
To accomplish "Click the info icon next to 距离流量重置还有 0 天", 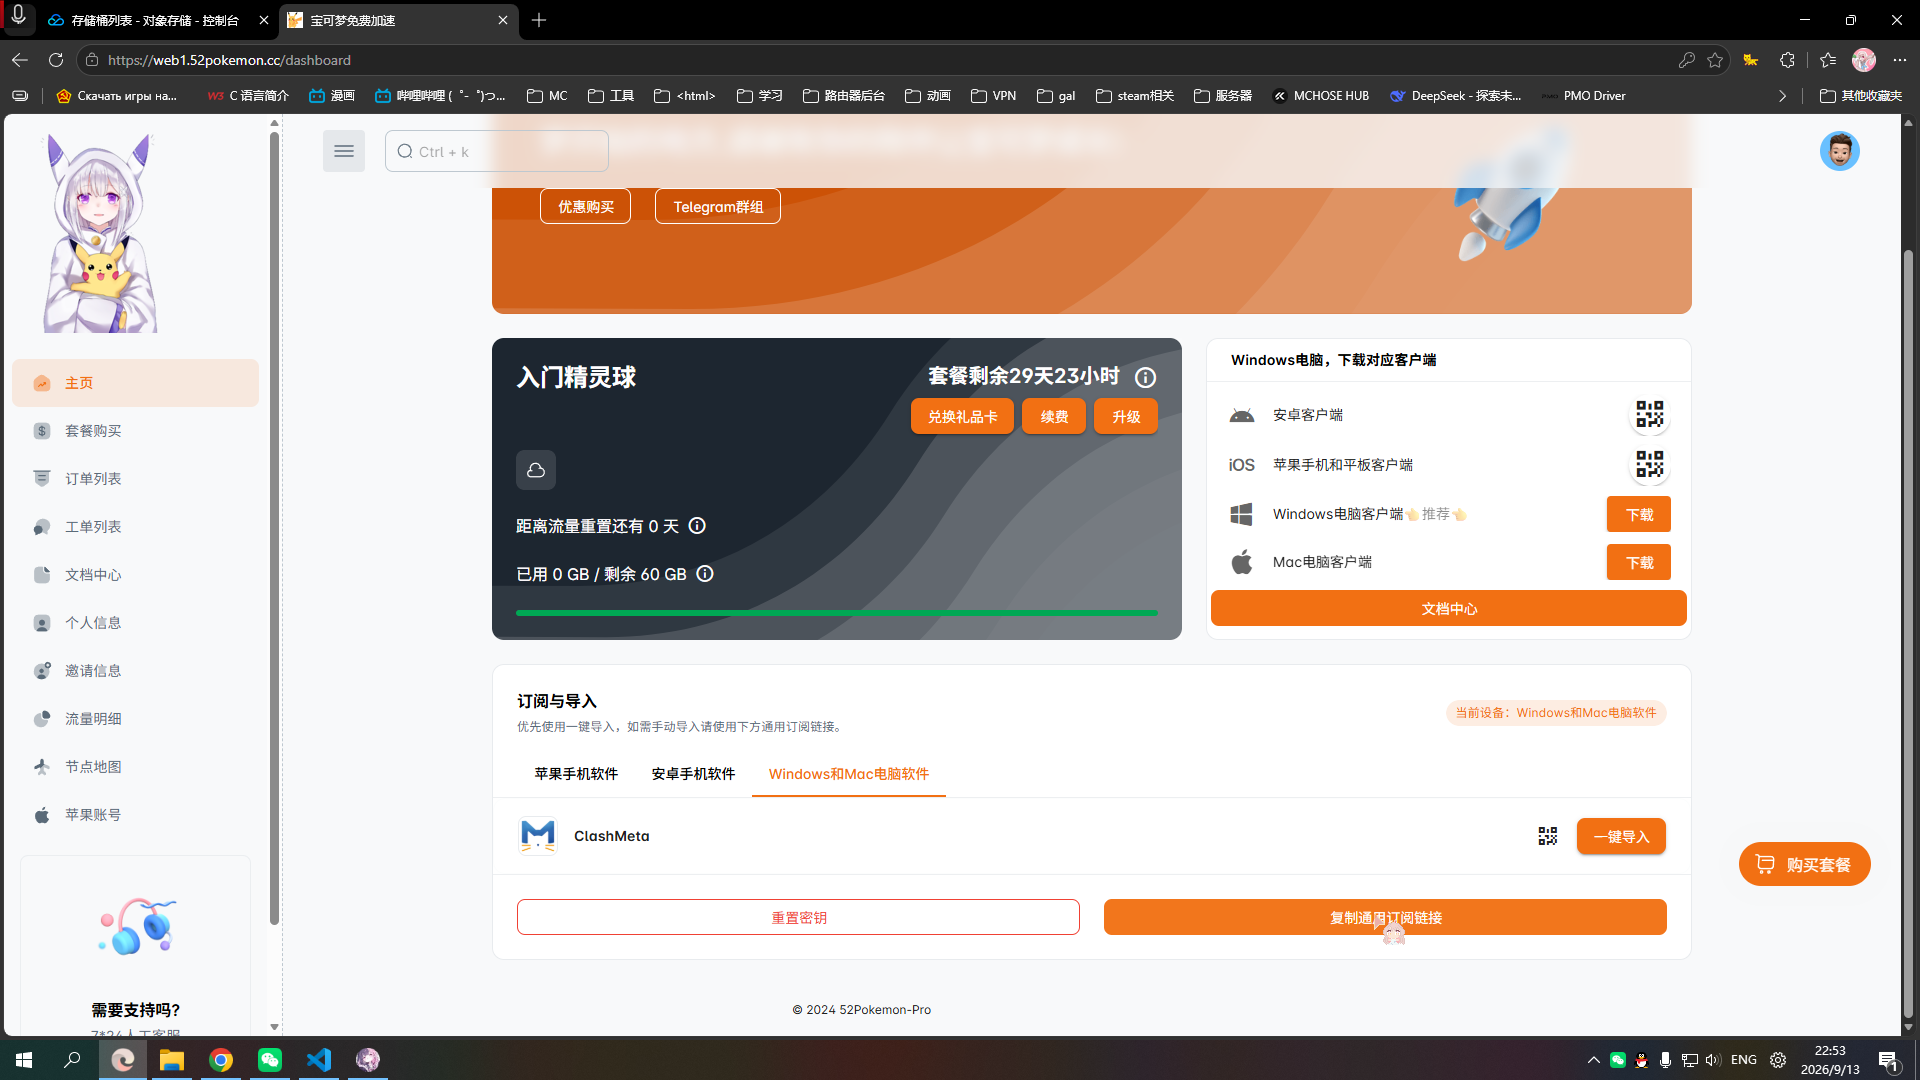I will click(697, 525).
